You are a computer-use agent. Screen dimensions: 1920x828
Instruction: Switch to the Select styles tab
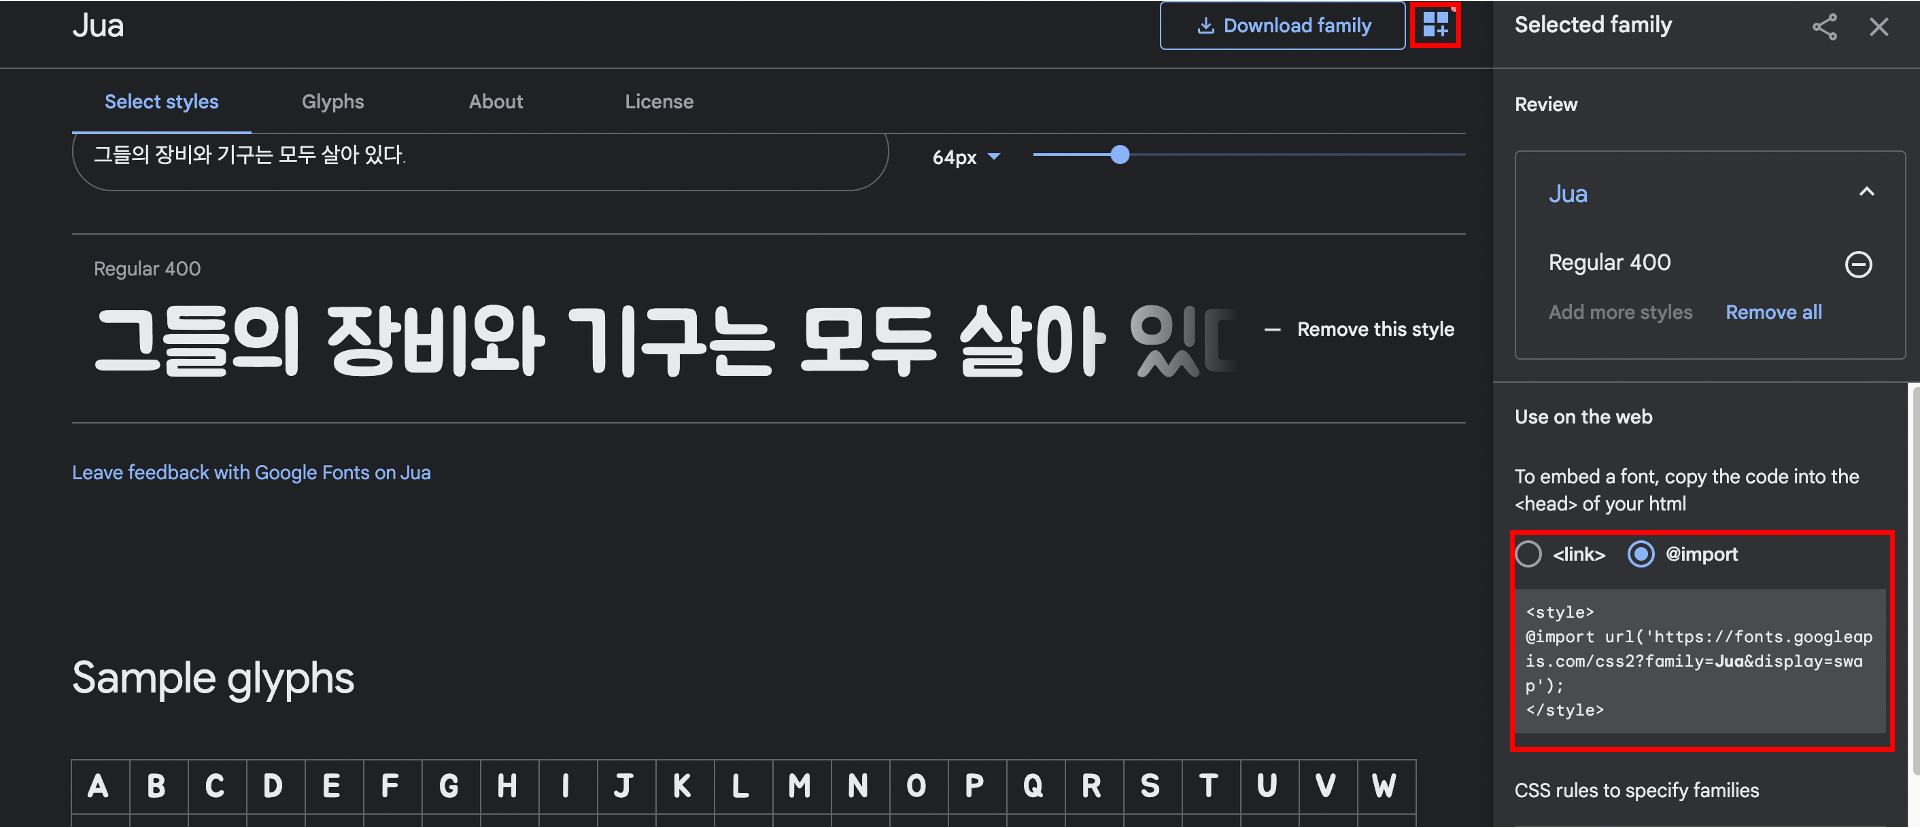pos(162,102)
